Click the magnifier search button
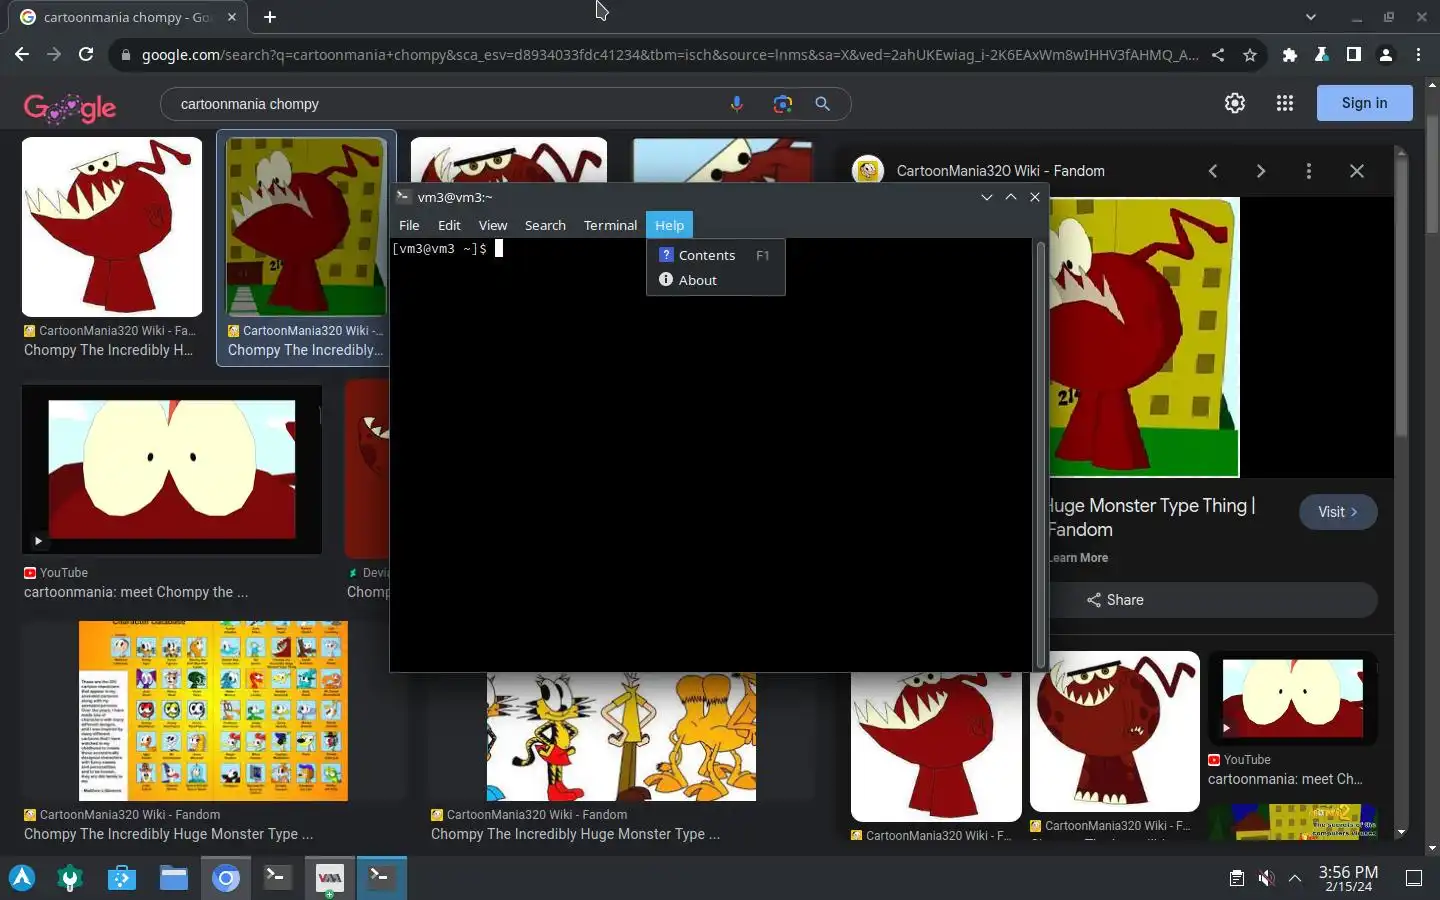The image size is (1440, 900). [x=822, y=104]
